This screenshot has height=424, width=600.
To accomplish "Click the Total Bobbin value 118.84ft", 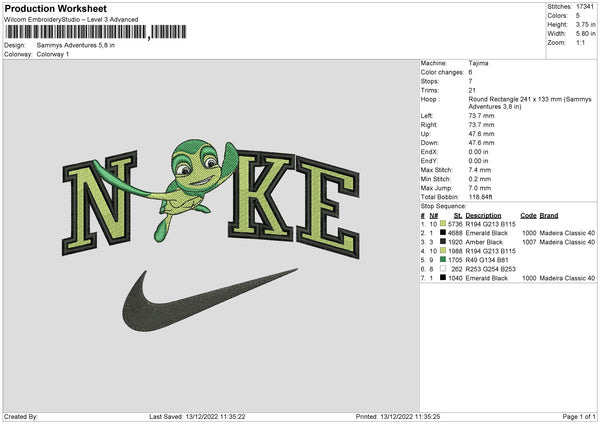I will 480,197.
